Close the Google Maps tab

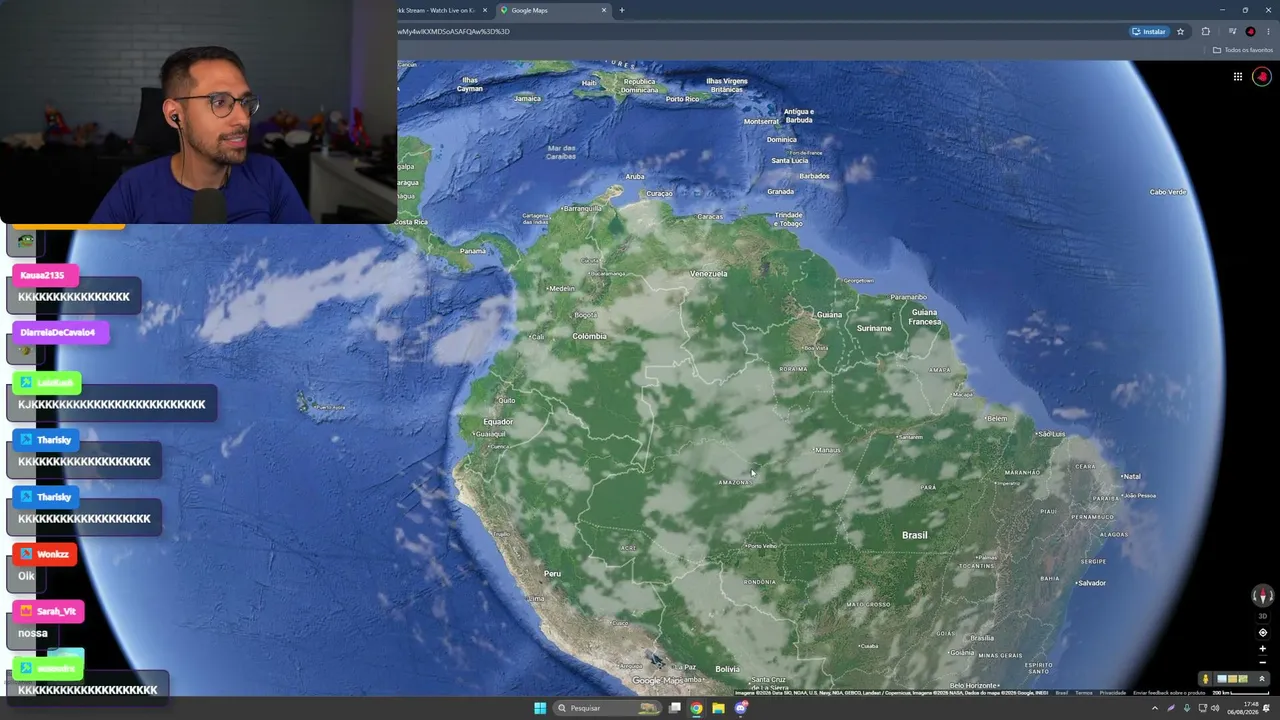(604, 10)
